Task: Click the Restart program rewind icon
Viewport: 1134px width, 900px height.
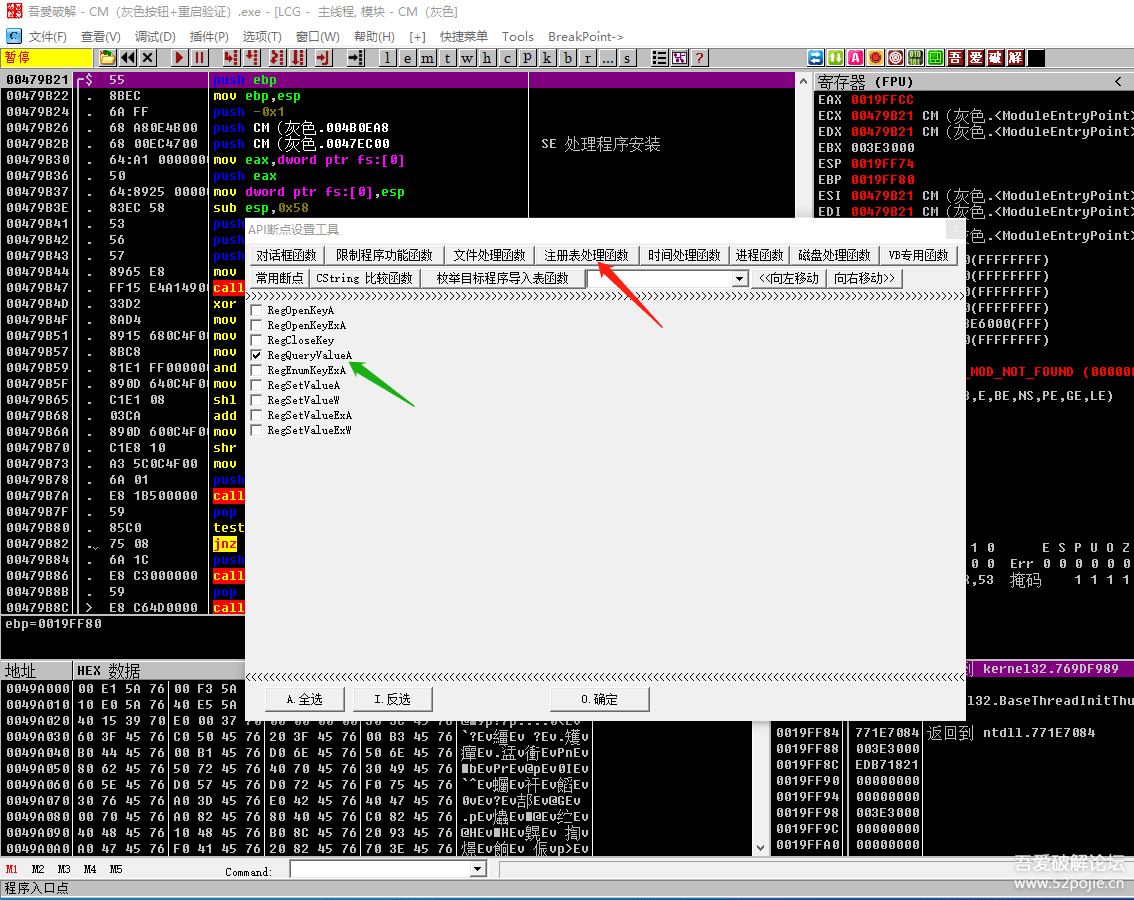Action: [x=128, y=58]
